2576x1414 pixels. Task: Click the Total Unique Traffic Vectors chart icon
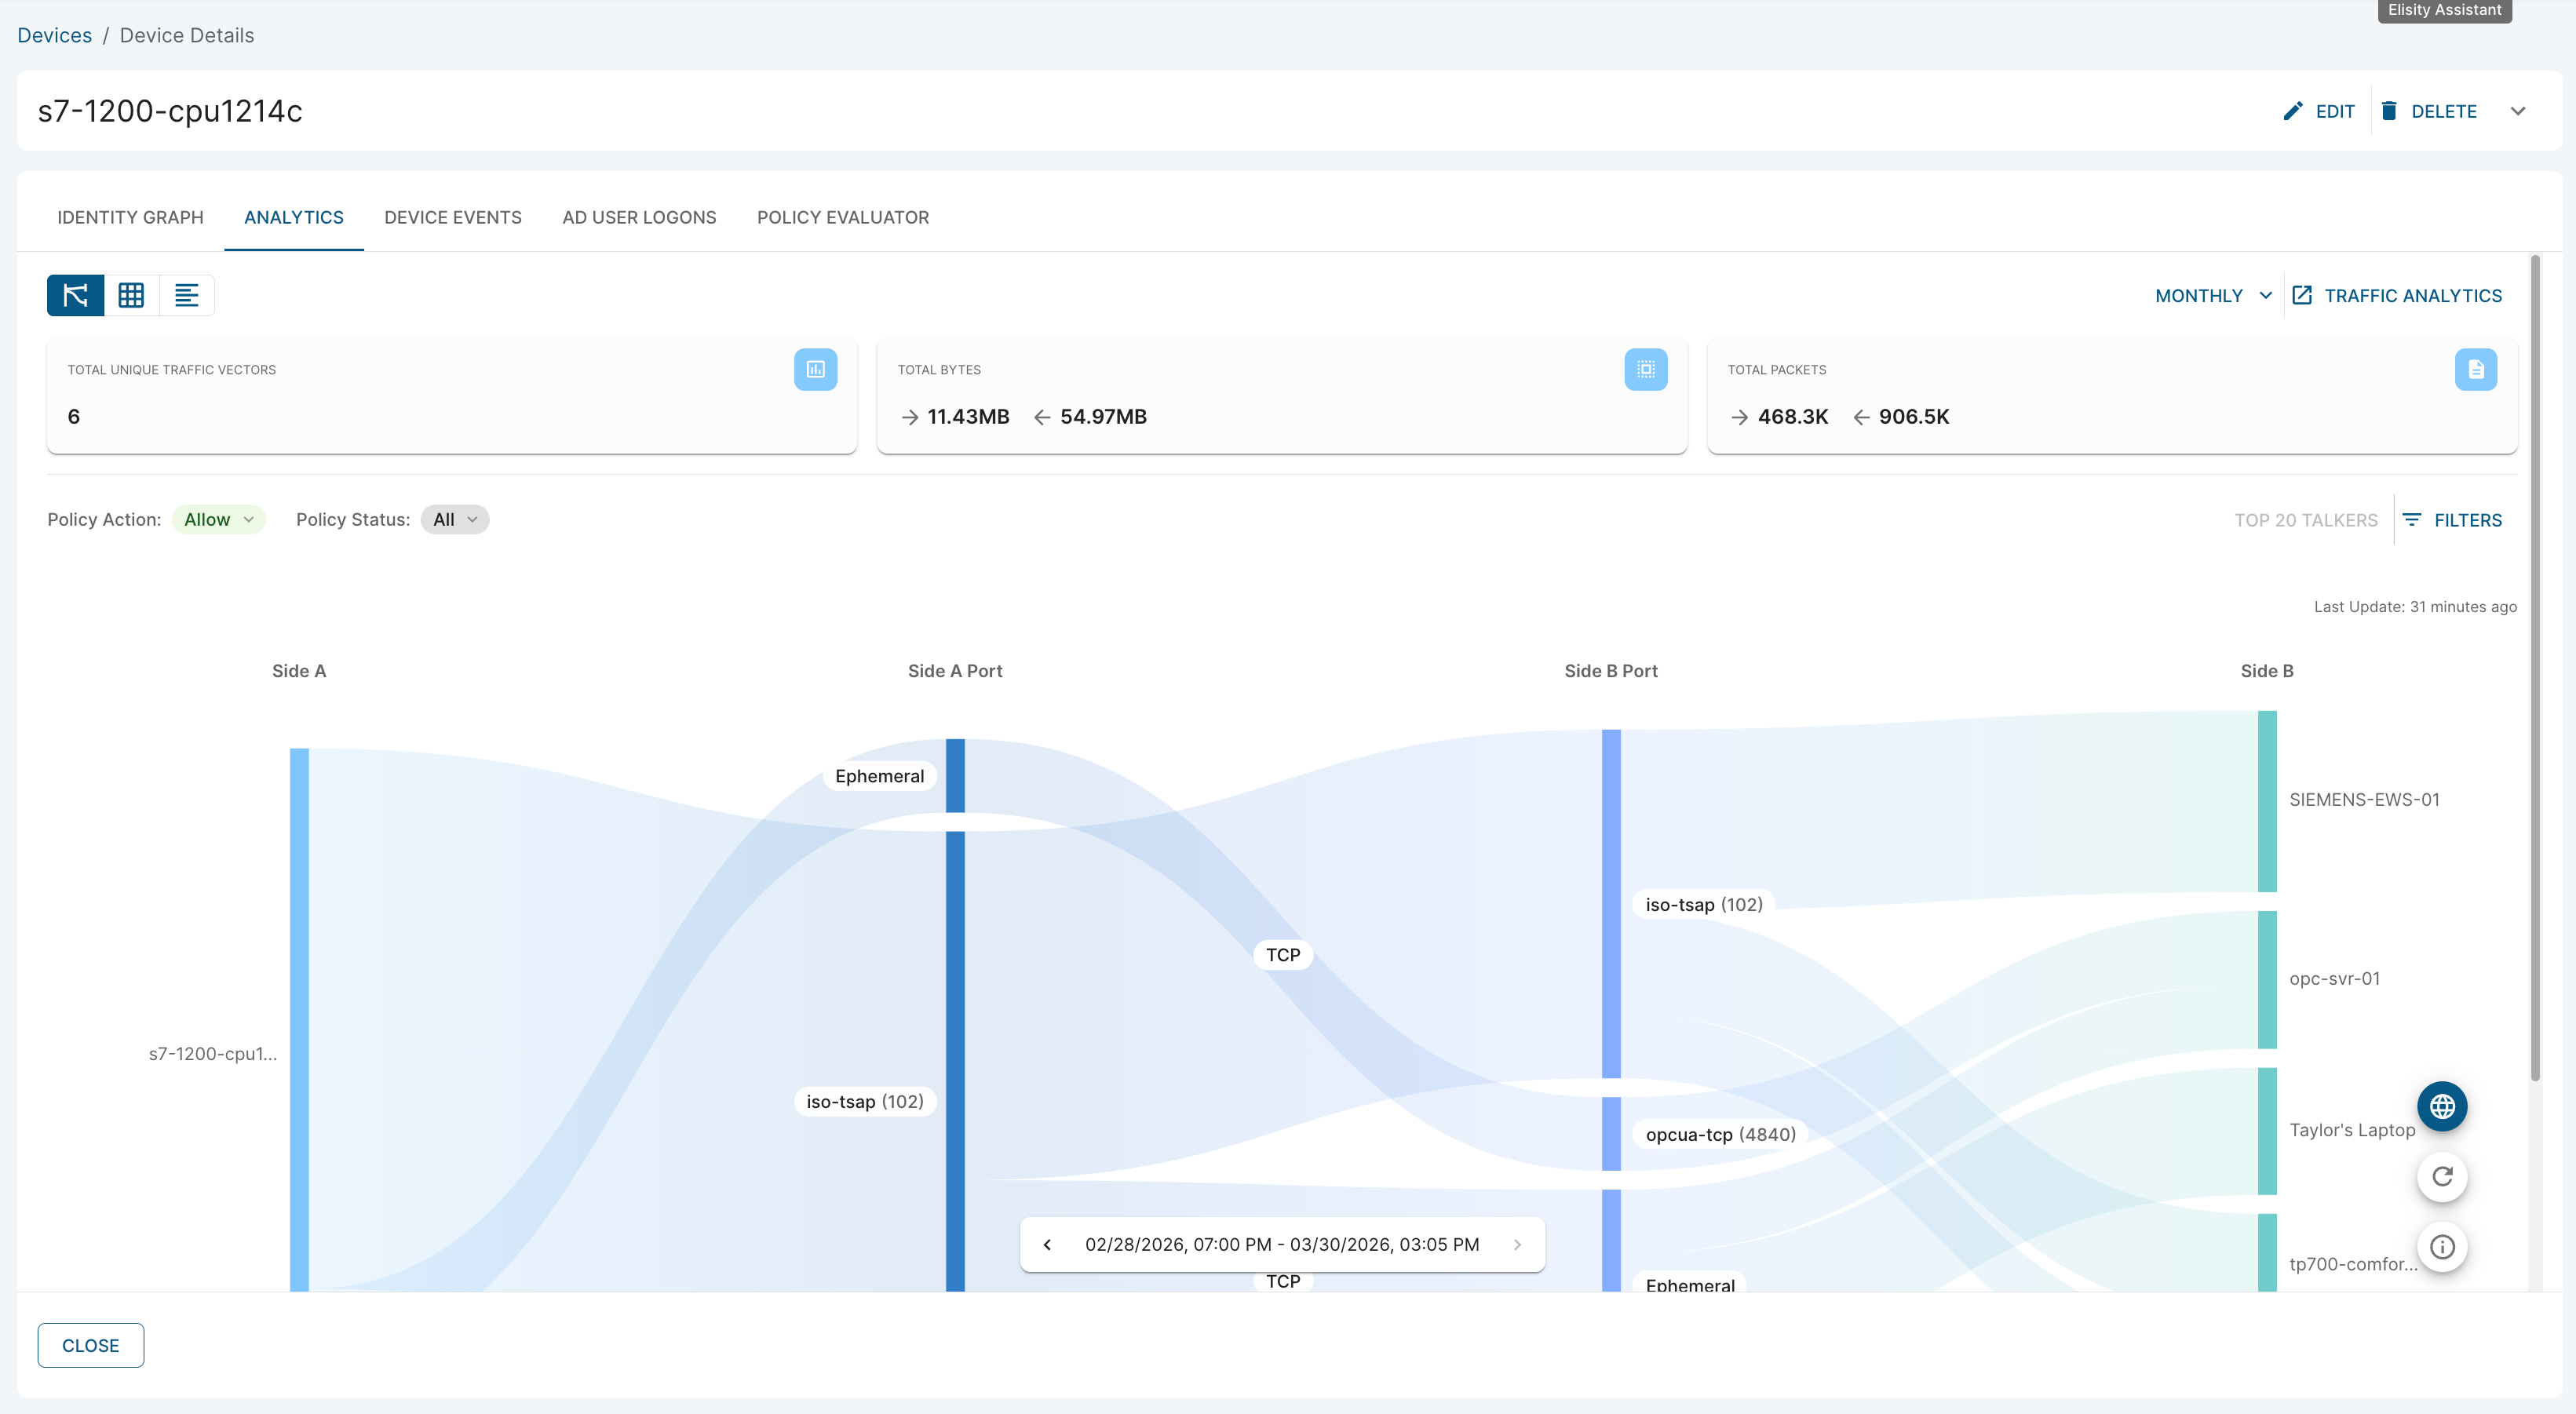[815, 369]
